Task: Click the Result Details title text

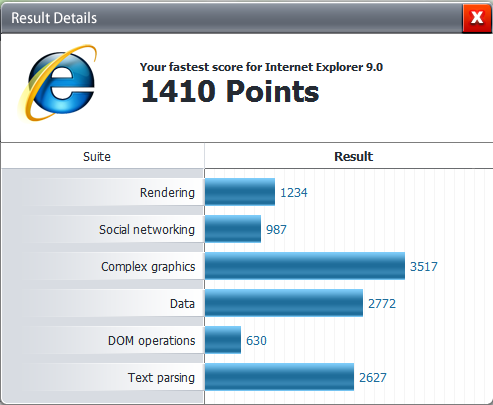Action: point(54,18)
